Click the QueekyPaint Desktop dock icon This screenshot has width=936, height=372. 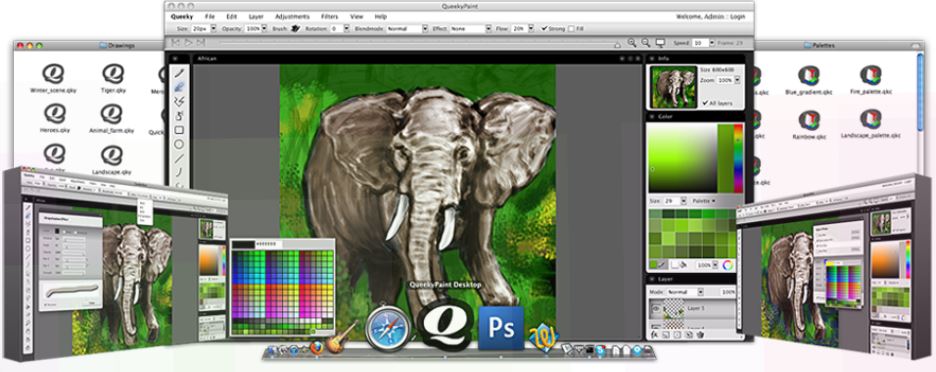click(445, 324)
